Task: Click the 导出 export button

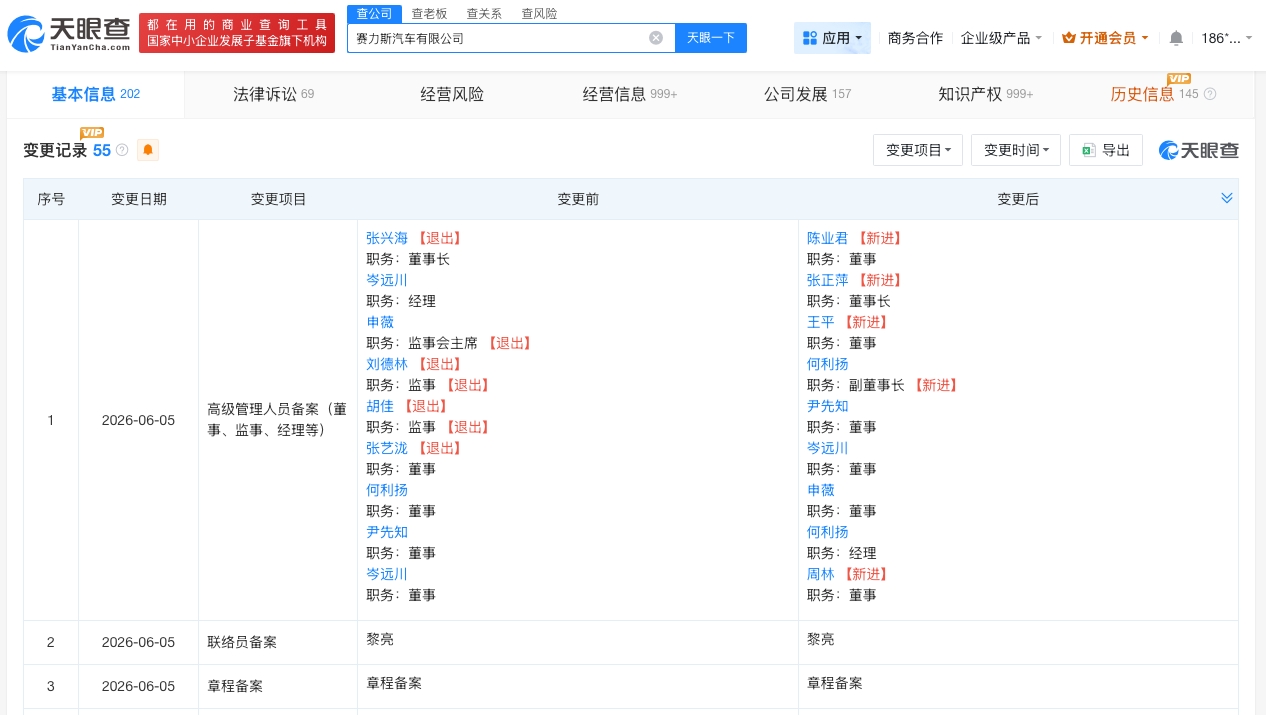Action: 1105,150
